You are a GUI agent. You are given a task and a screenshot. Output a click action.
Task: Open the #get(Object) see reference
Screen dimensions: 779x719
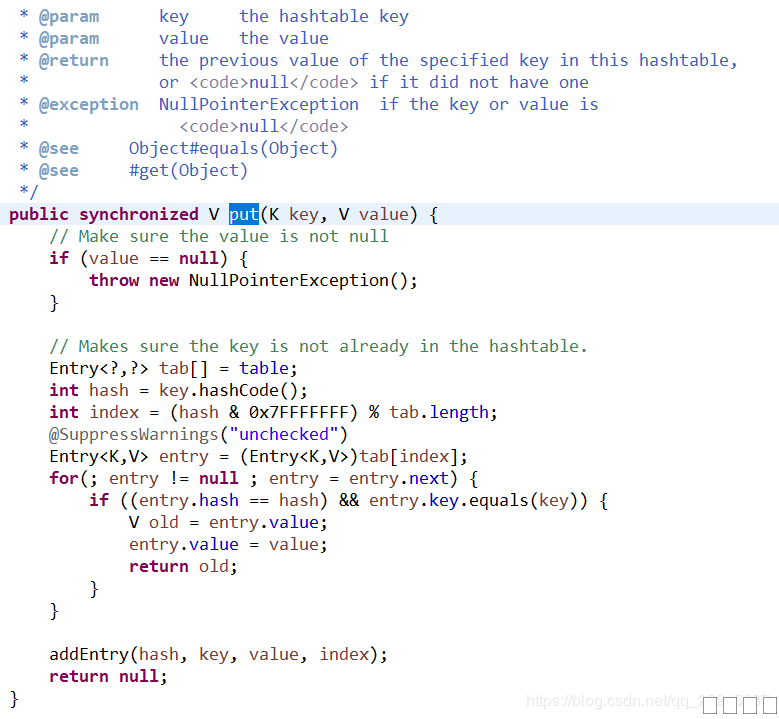click(x=188, y=170)
